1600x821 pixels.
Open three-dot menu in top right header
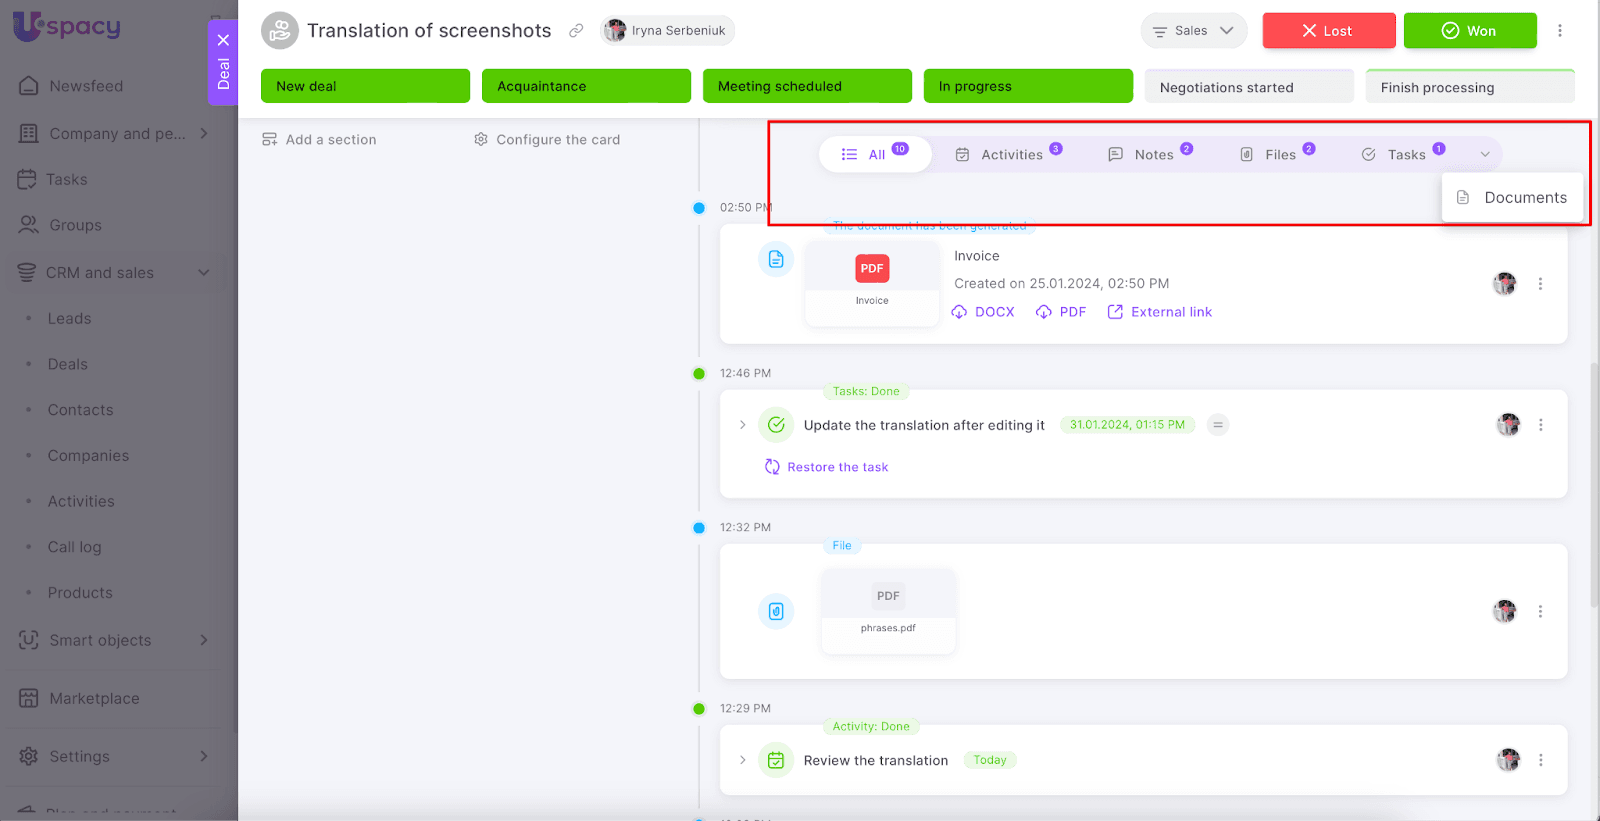tap(1559, 31)
